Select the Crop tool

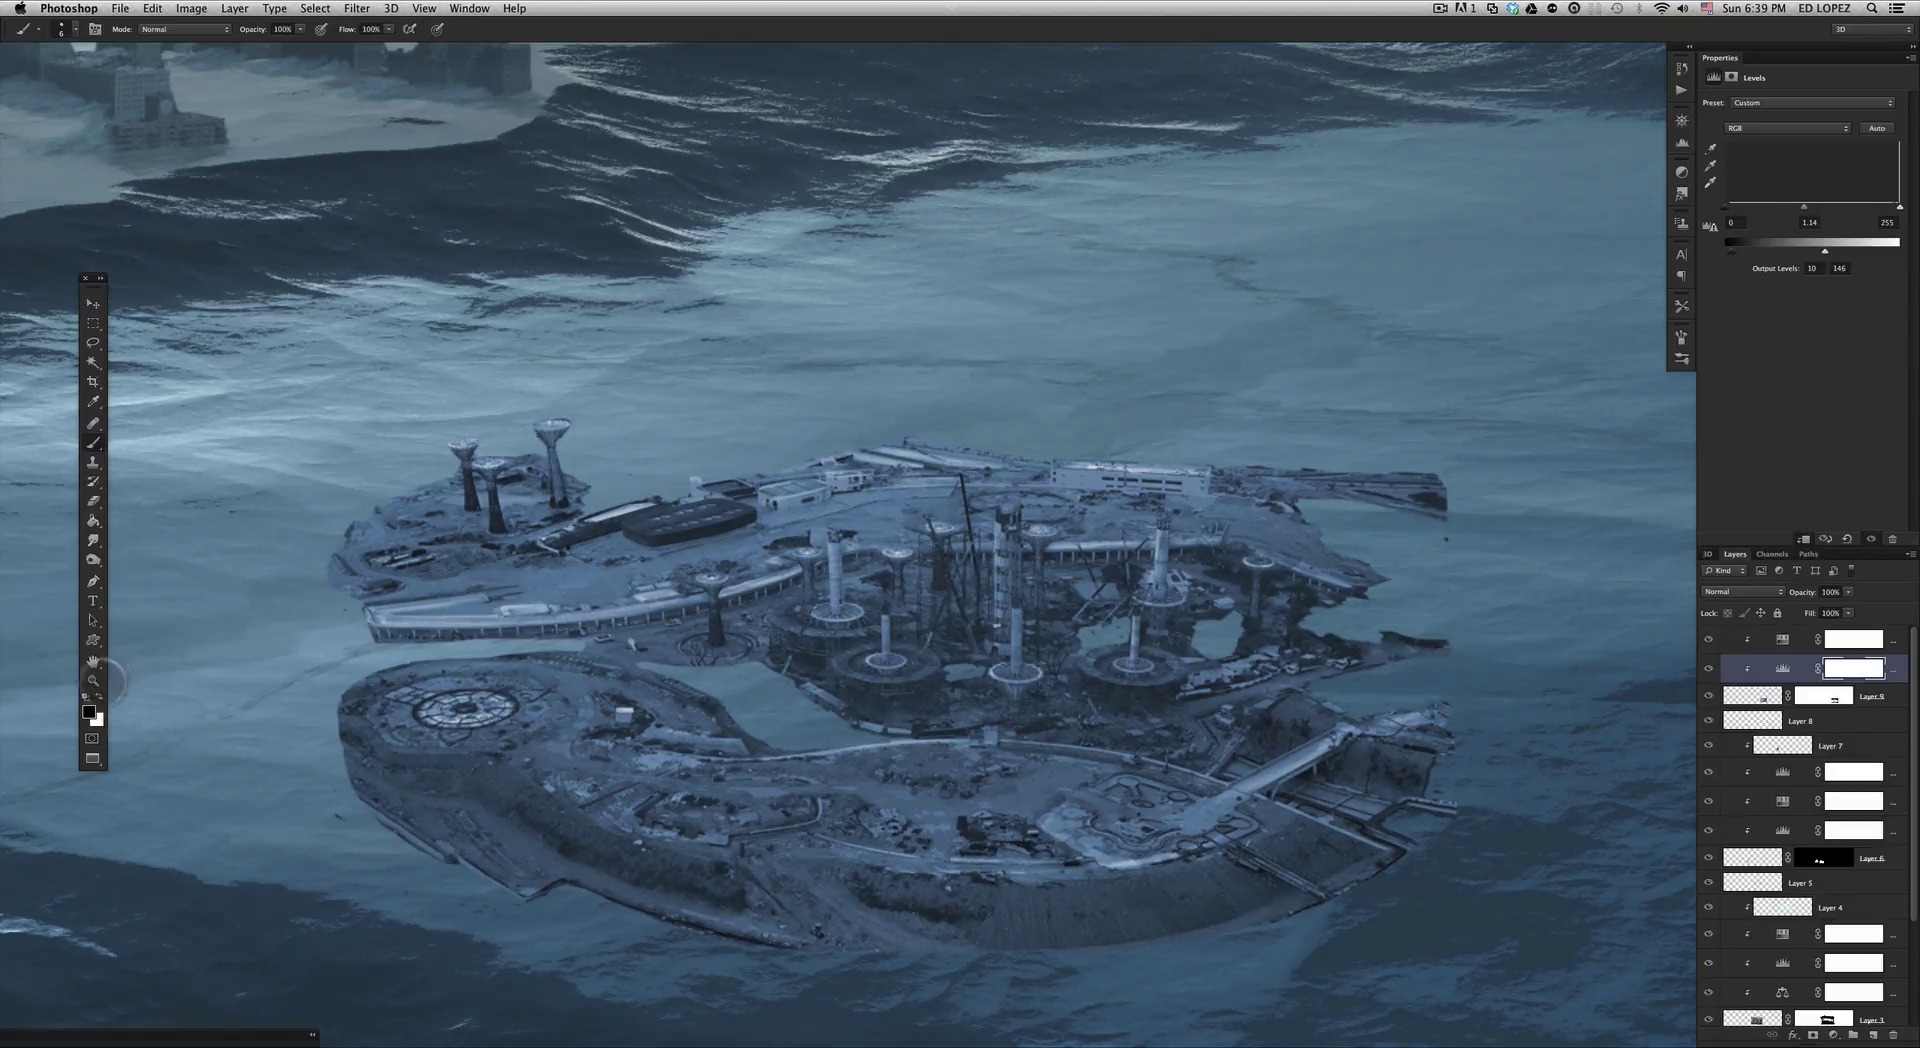[93, 382]
